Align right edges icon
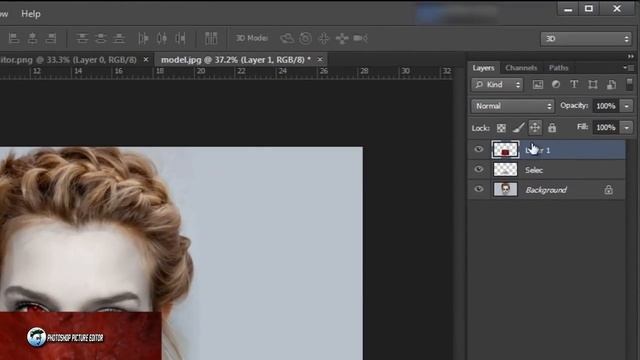This screenshot has width=640, height=360. [x=51, y=38]
